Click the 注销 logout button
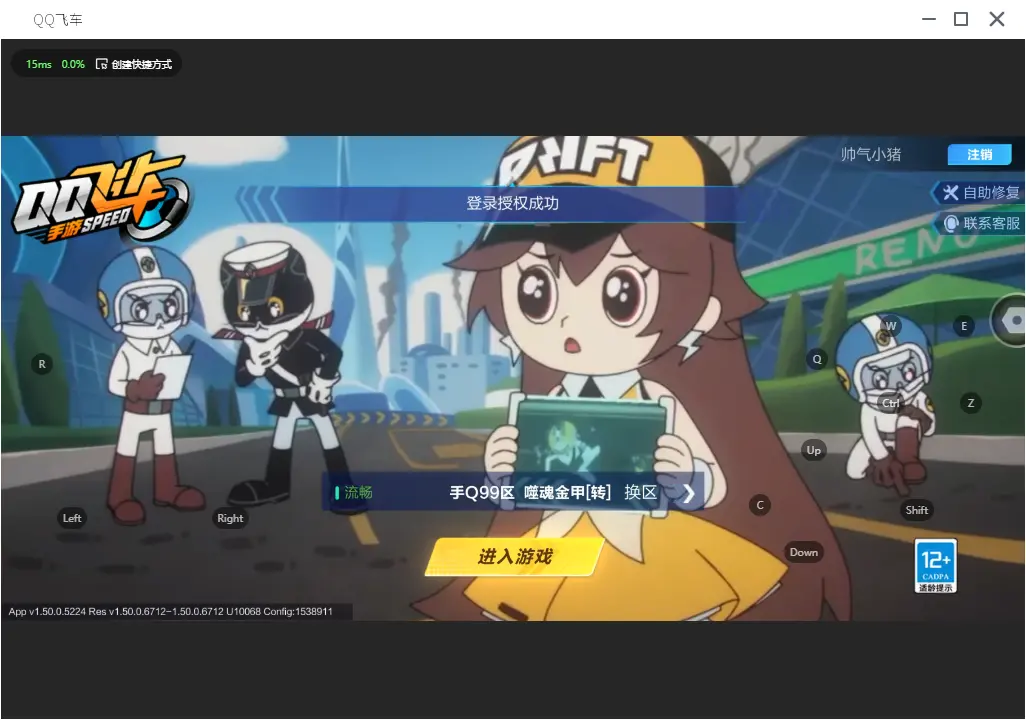 [x=980, y=154]
